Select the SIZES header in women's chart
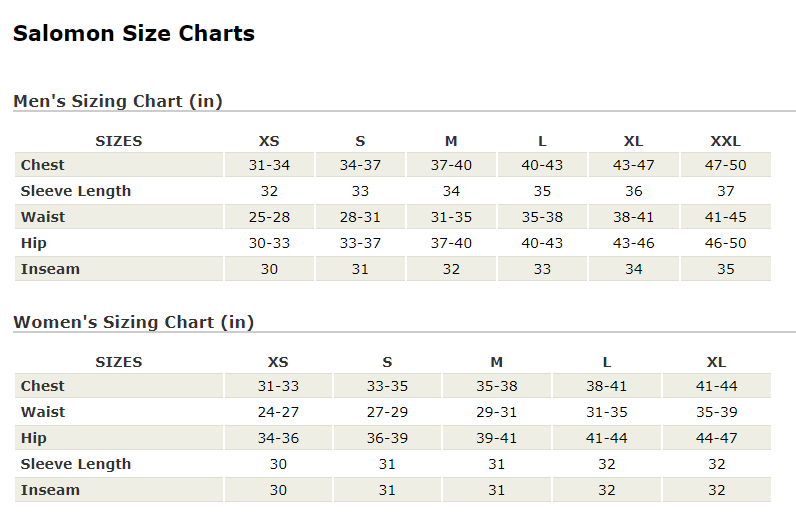 (x=118, y=362)
